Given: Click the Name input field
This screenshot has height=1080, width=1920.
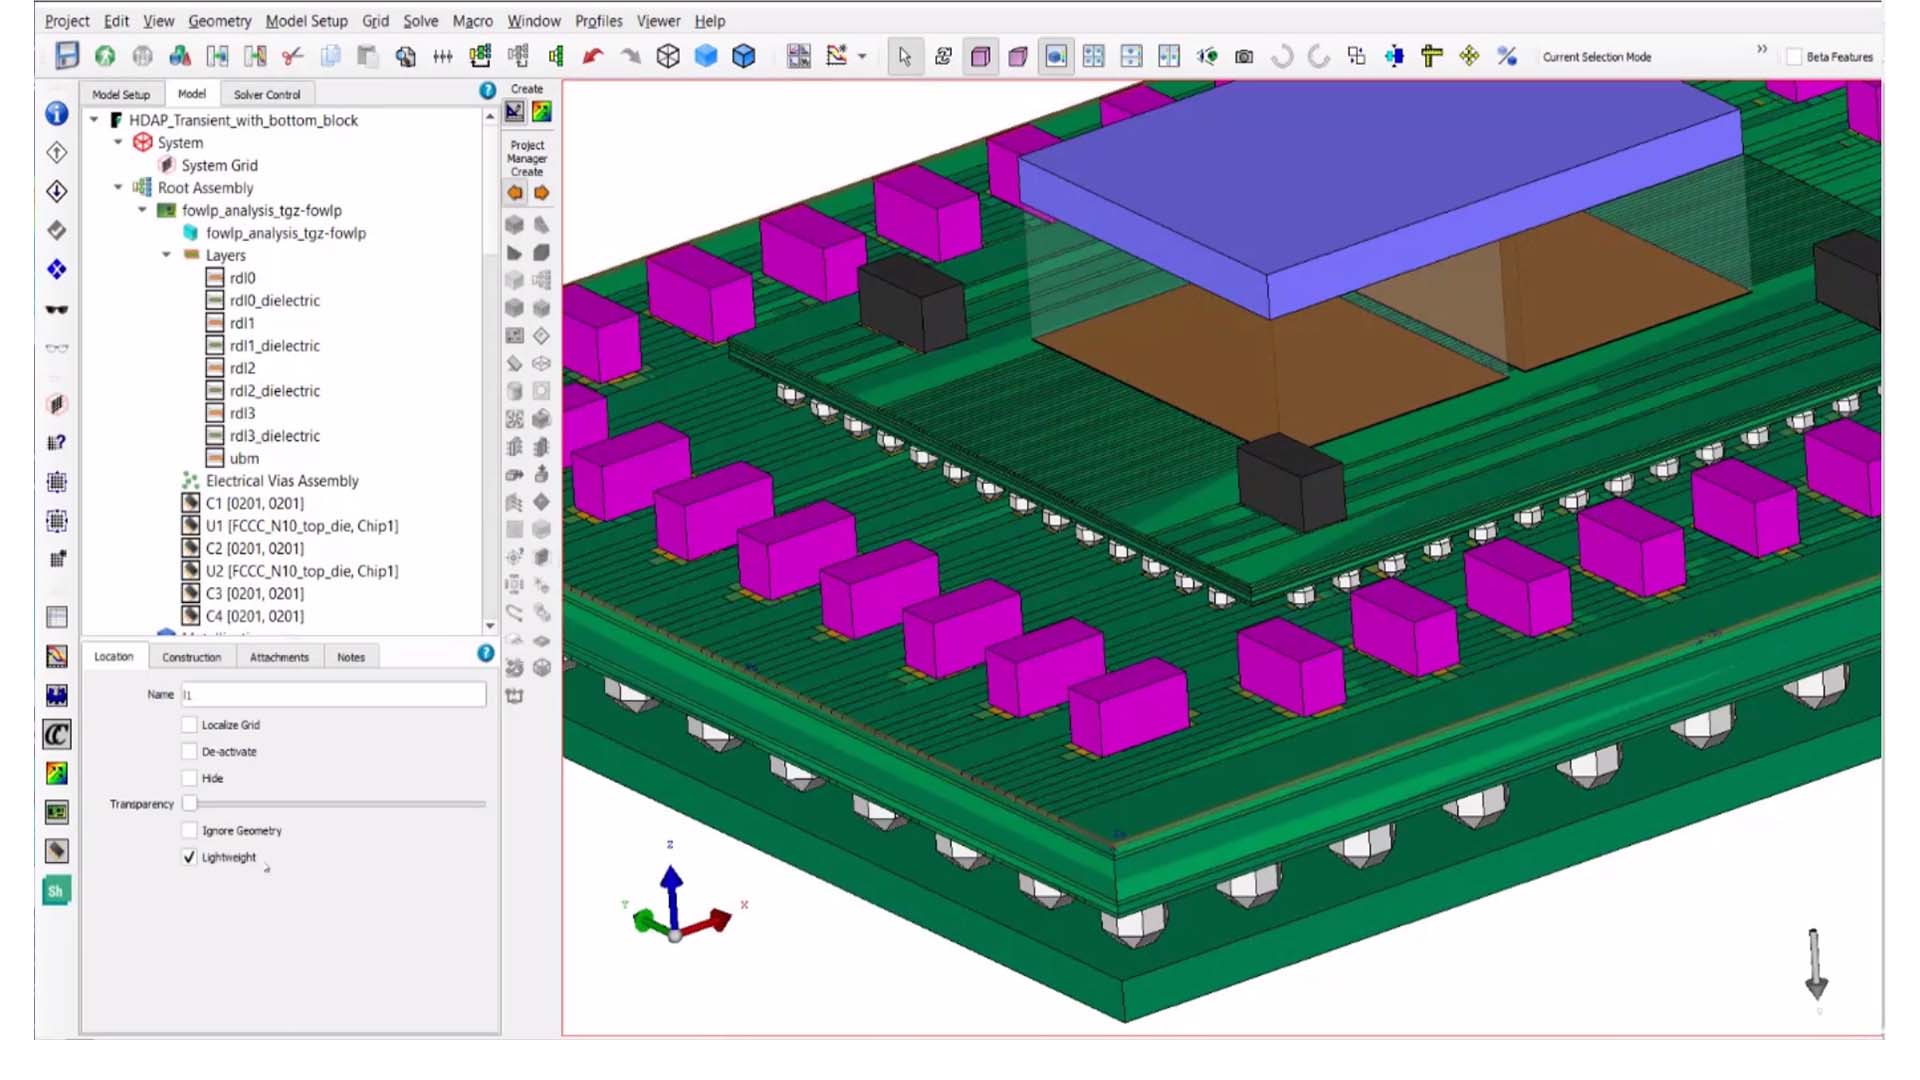Looking at the screenshot, I should [333, 694].
